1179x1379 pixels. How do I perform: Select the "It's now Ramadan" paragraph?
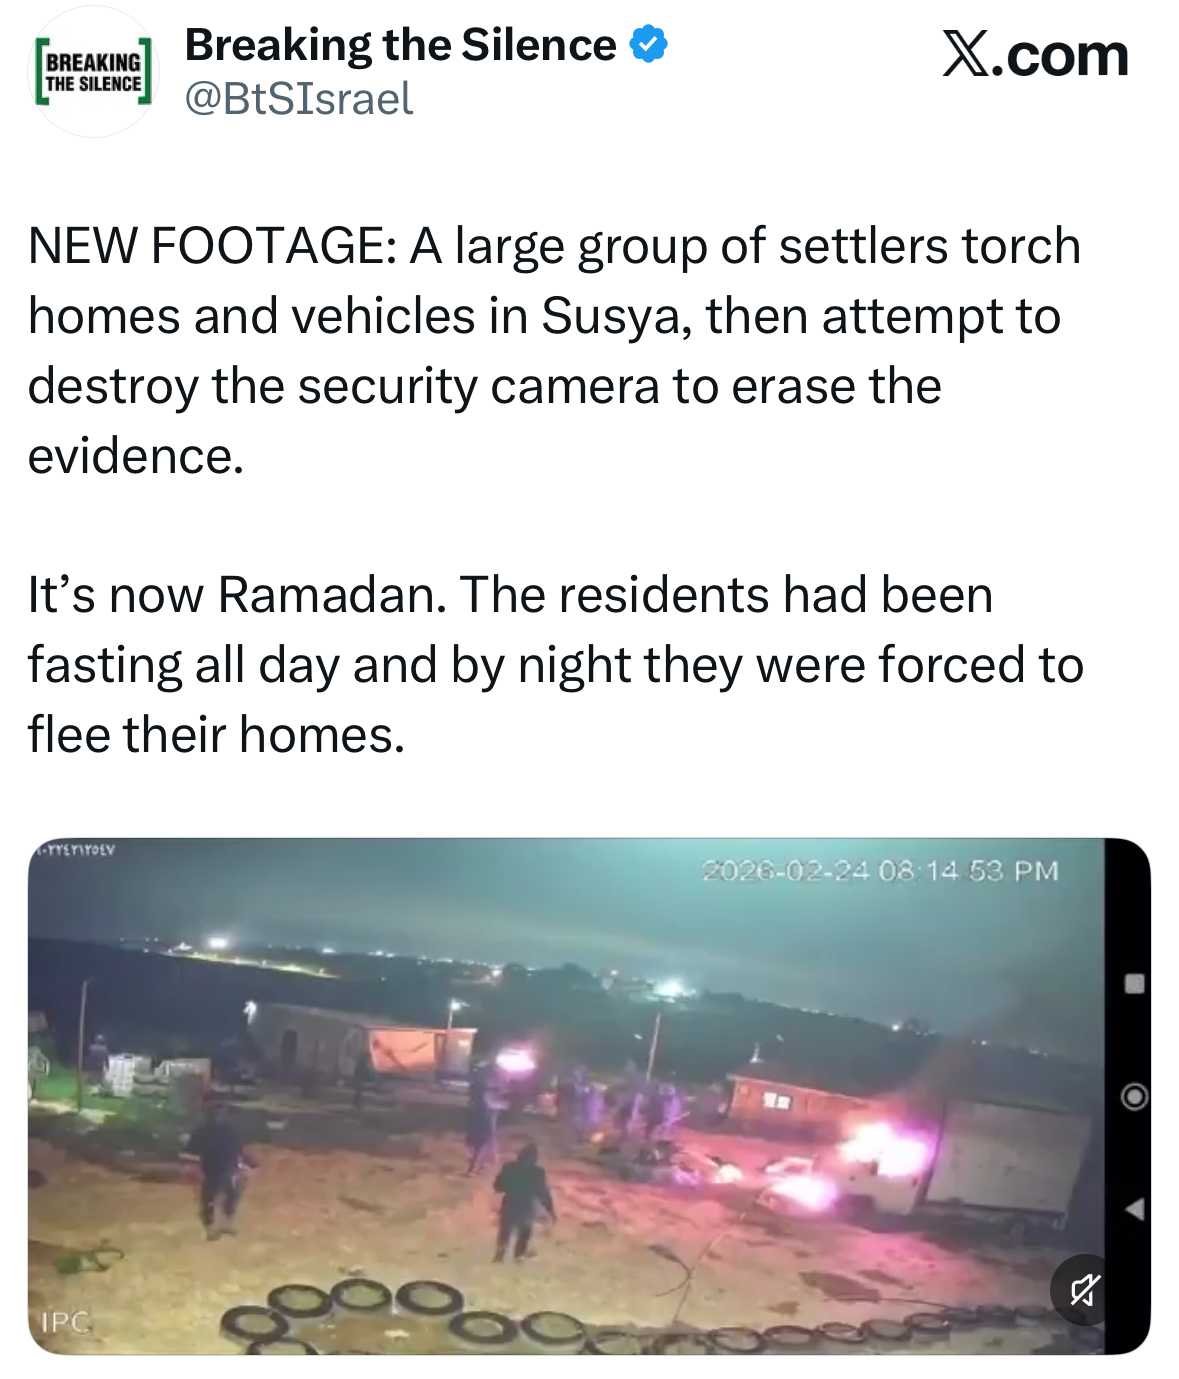(553, 664)
